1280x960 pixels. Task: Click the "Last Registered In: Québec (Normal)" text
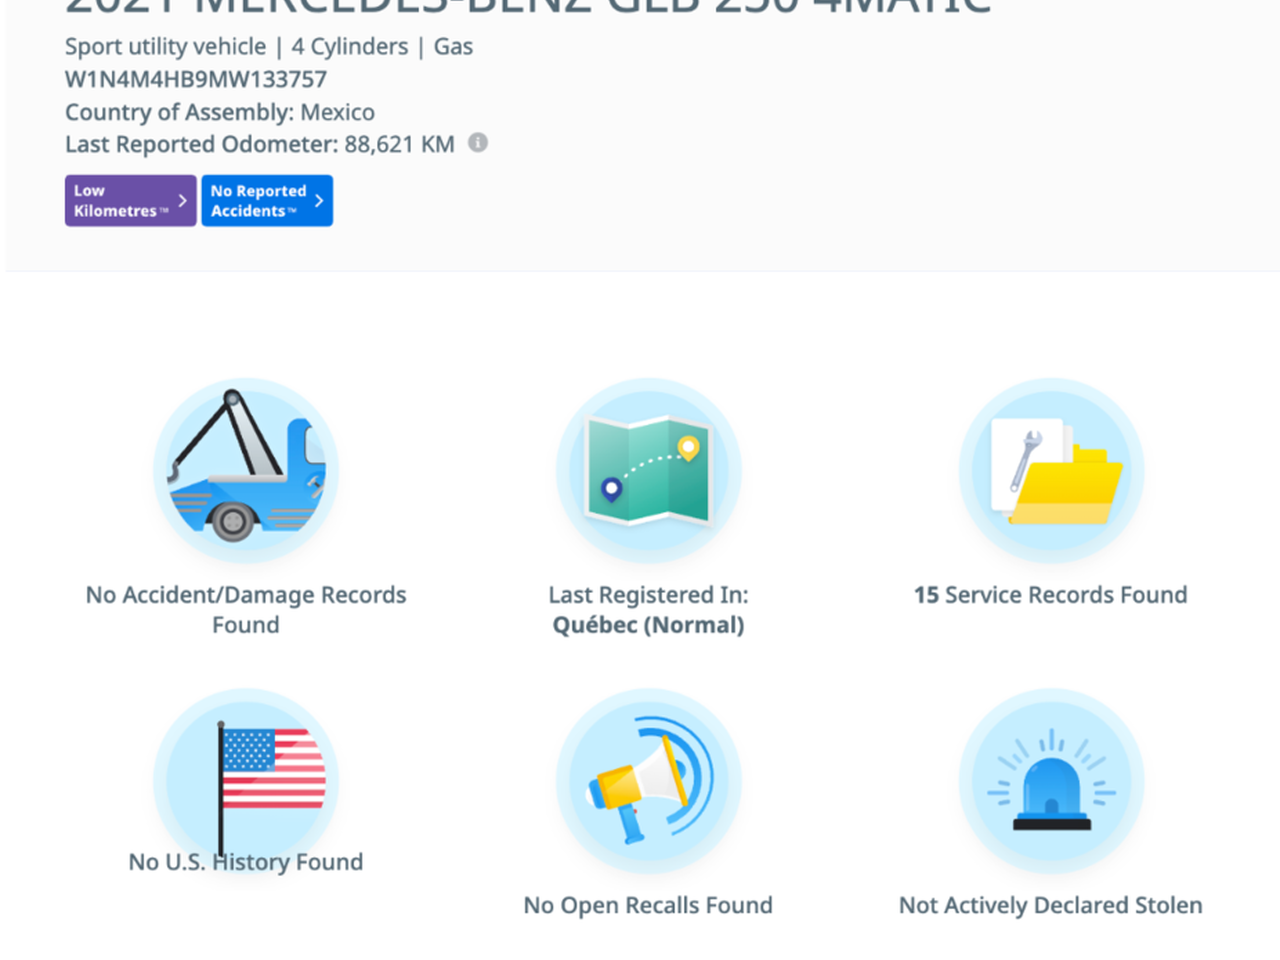pyautogui.click(x=648, y=610)
